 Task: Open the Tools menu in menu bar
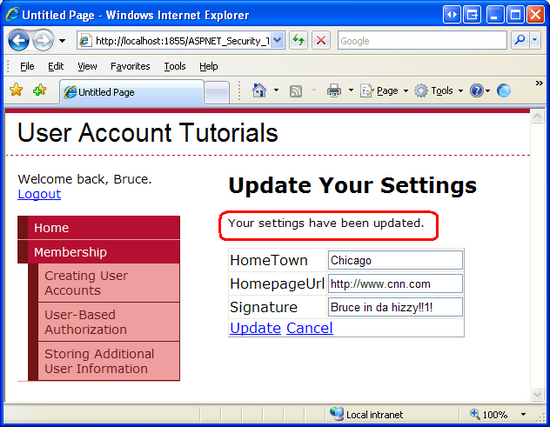pos(175,66)
